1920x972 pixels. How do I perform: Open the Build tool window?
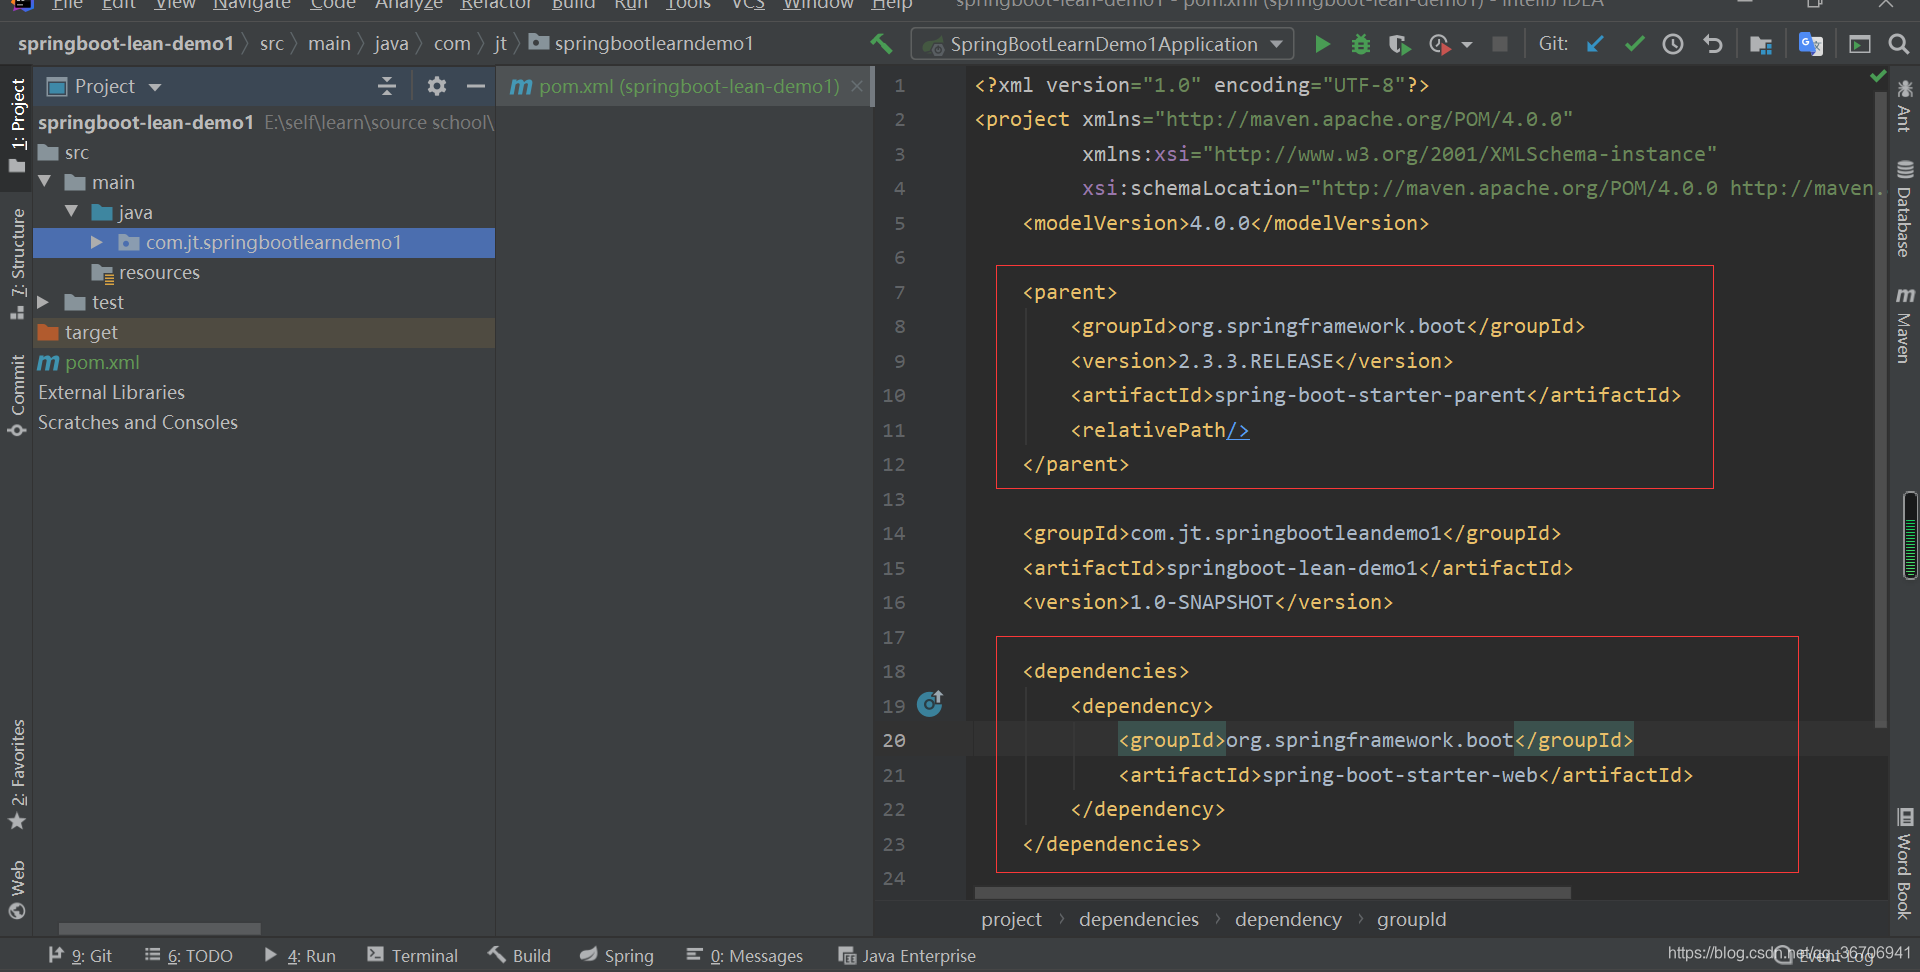520,956
